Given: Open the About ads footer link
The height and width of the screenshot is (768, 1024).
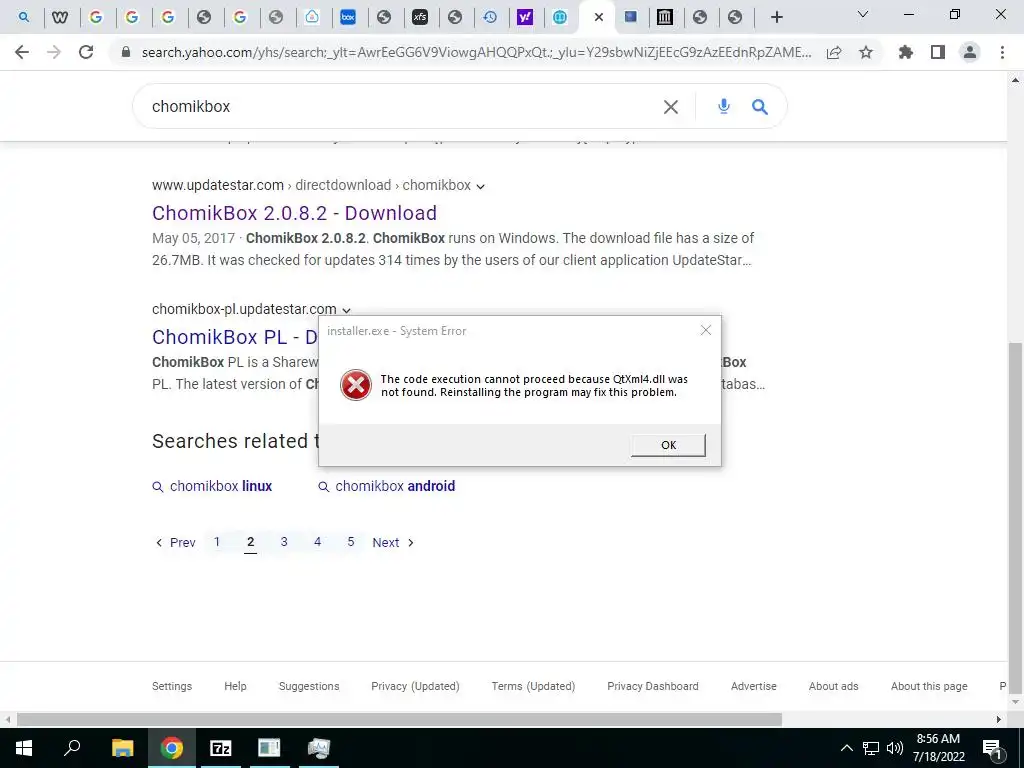Looking at the screenshot, I should tap(833, 686).
